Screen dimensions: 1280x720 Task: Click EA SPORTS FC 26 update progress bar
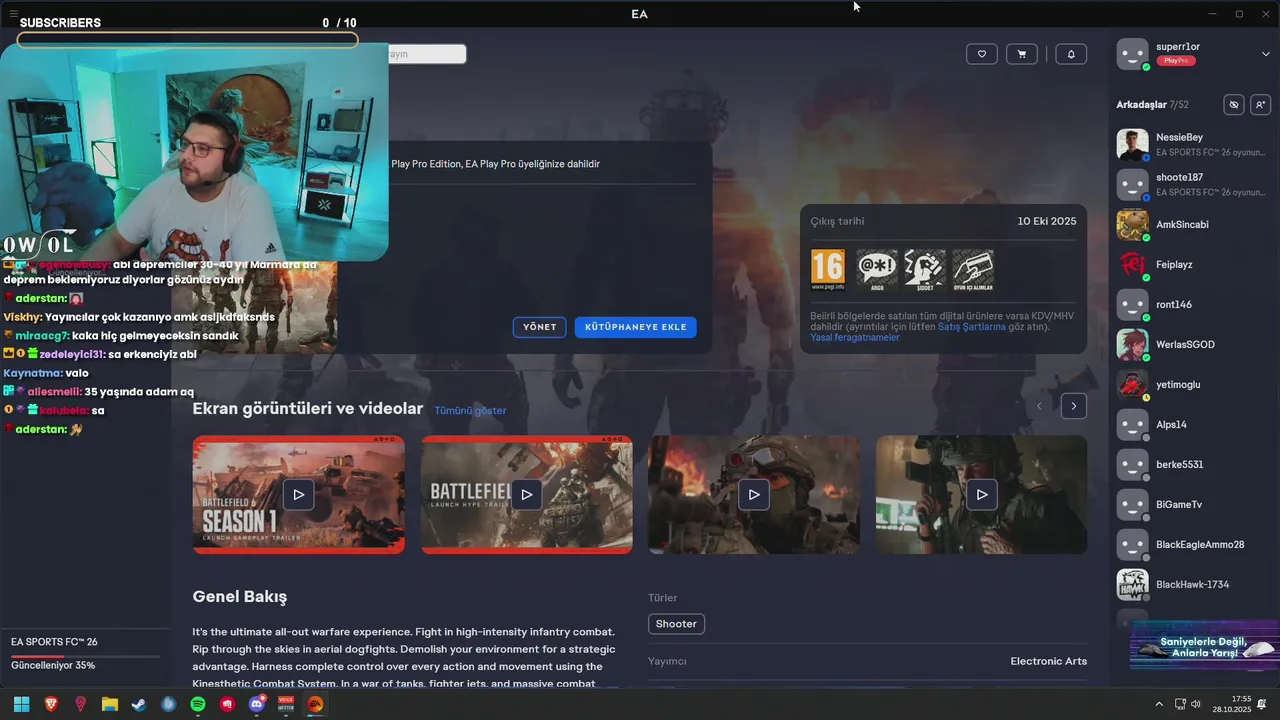tap(85, 657)
